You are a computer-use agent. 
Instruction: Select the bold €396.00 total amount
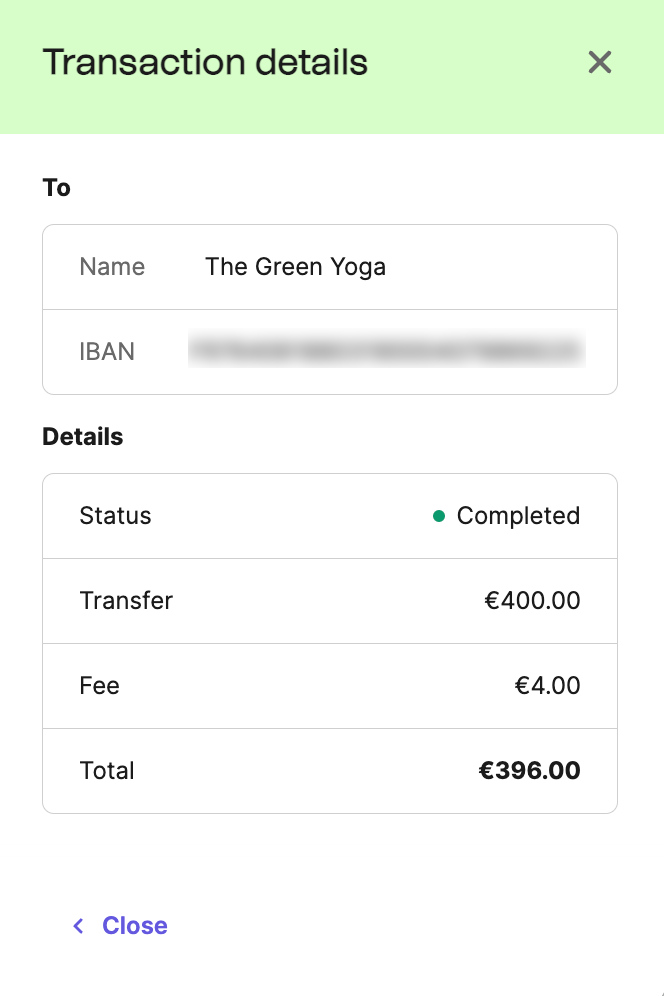(x=529, y=771)
